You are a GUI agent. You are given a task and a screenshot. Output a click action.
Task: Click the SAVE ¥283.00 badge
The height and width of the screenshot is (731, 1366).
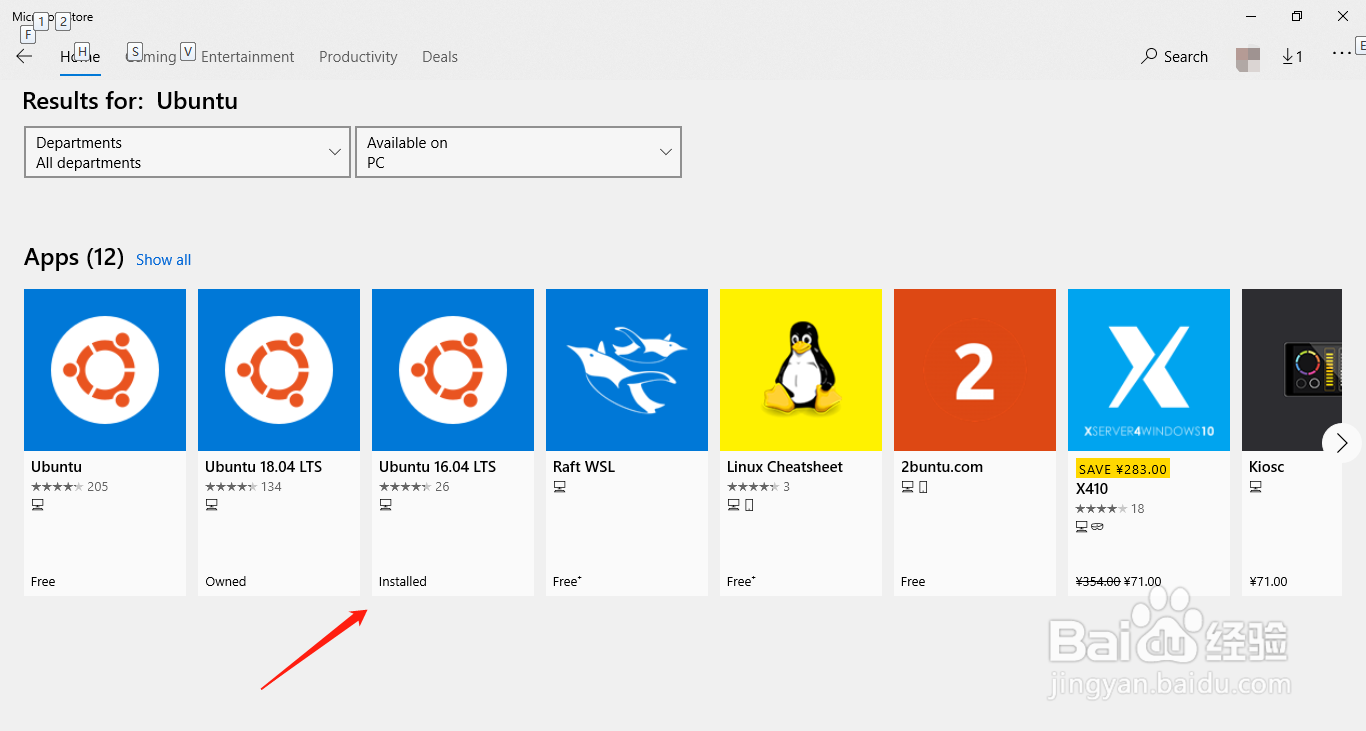click(x=1122, y=469)
